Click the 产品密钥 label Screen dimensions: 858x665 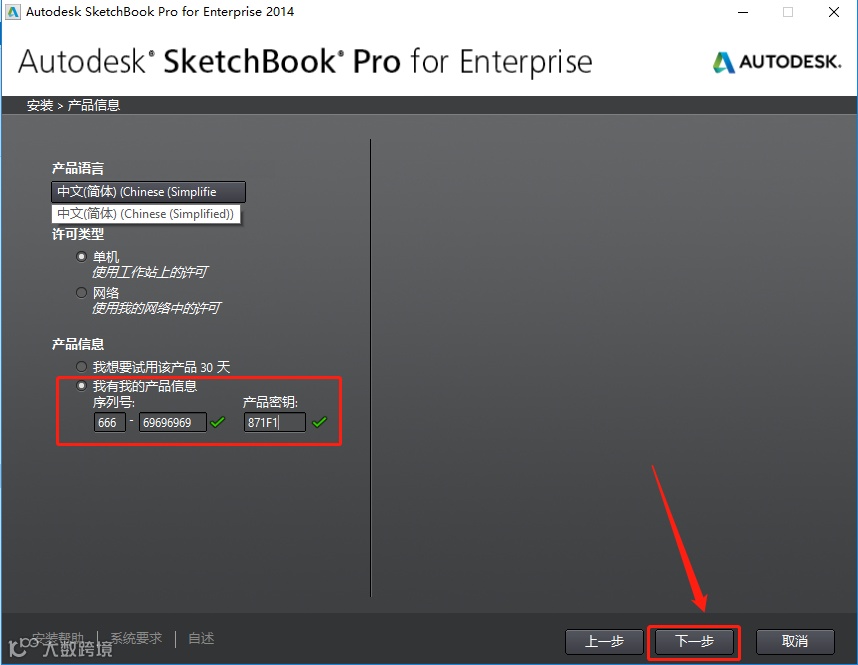point(270,402)
